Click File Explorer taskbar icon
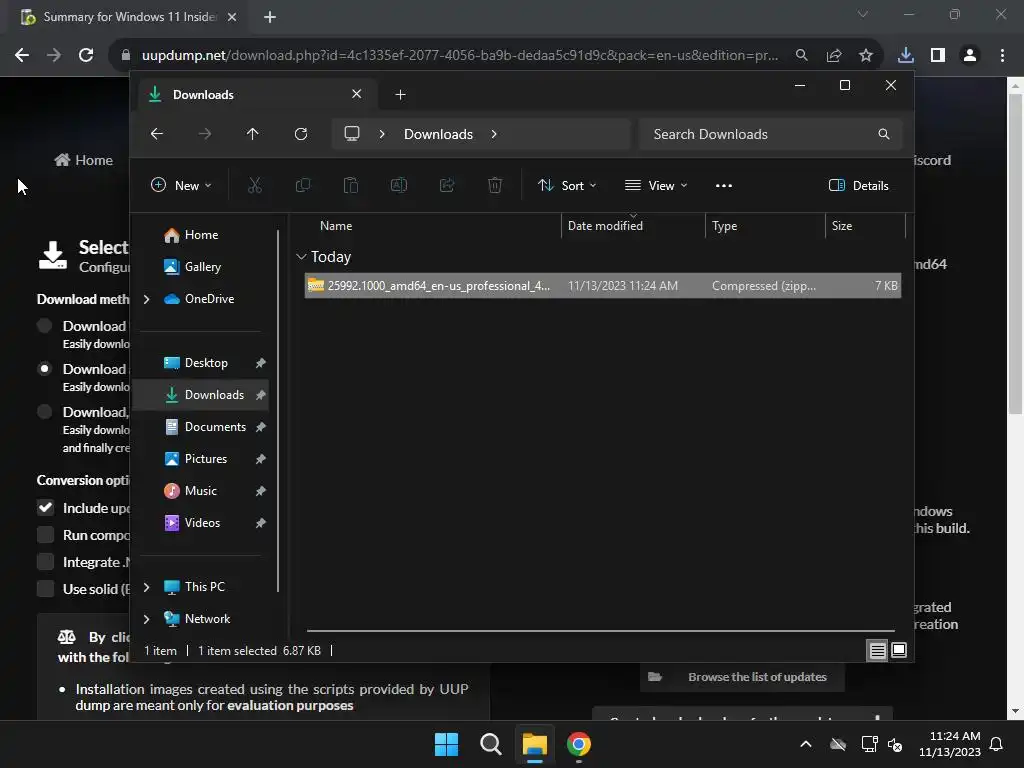The image size is (1024, 768). pos(534,744)
